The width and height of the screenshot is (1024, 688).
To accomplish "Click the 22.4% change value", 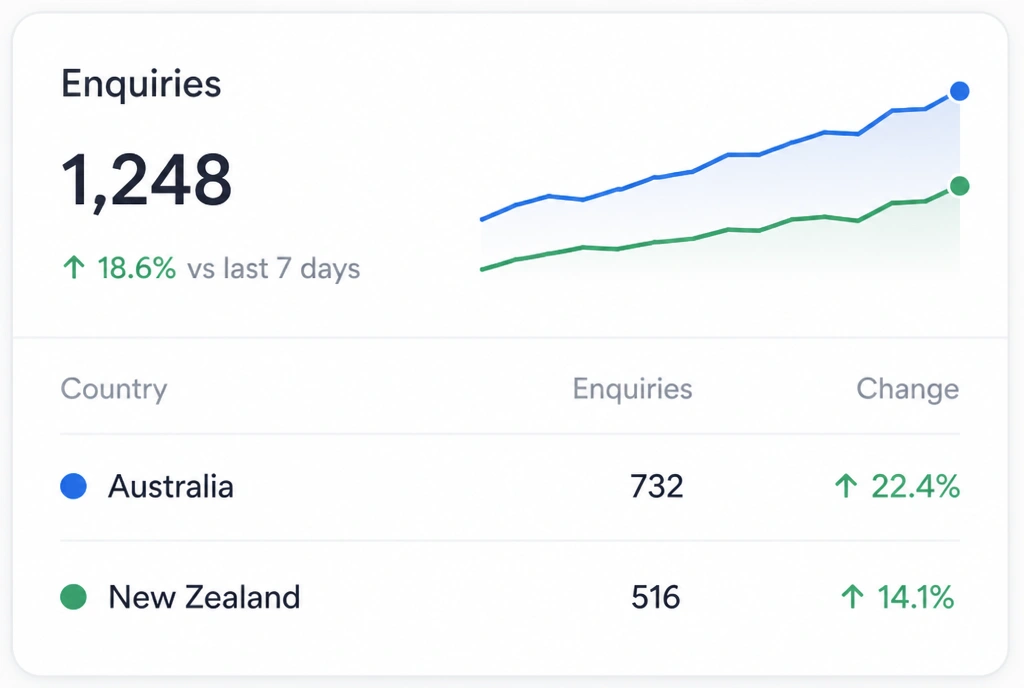I will coord(916,486).
